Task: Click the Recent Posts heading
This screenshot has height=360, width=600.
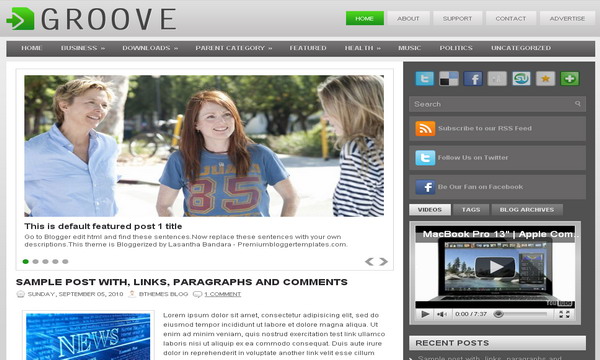Action: [x=452, y=343]
